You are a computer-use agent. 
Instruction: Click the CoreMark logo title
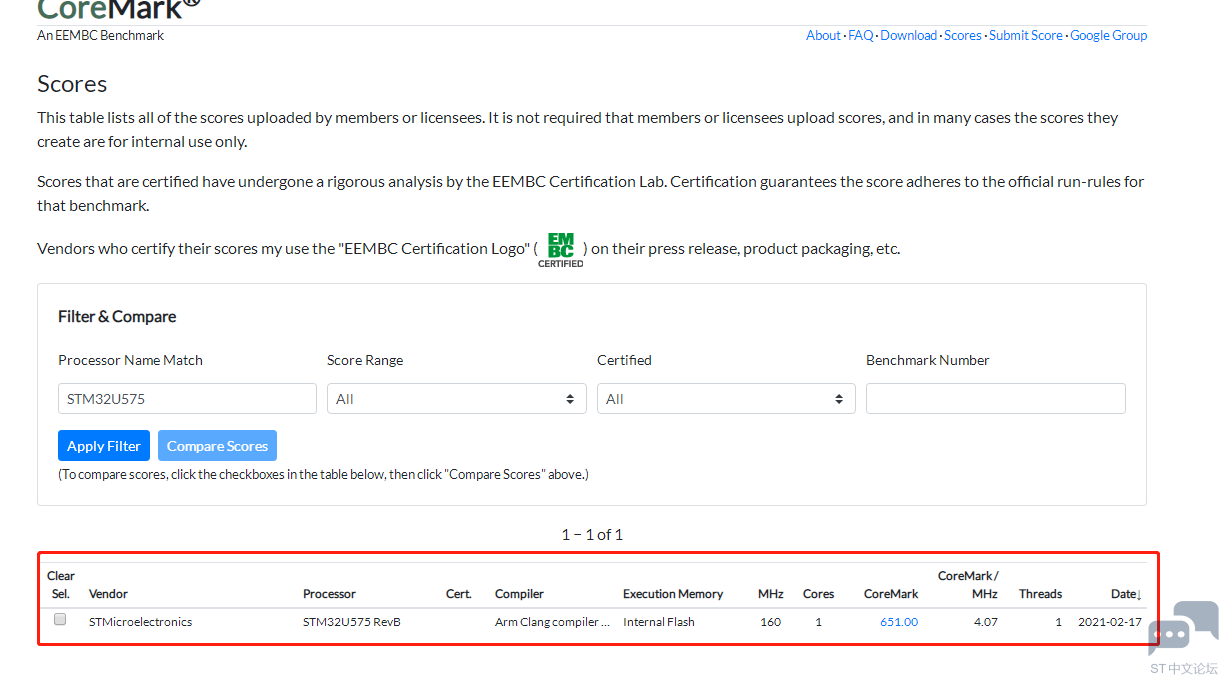point(118,9)
